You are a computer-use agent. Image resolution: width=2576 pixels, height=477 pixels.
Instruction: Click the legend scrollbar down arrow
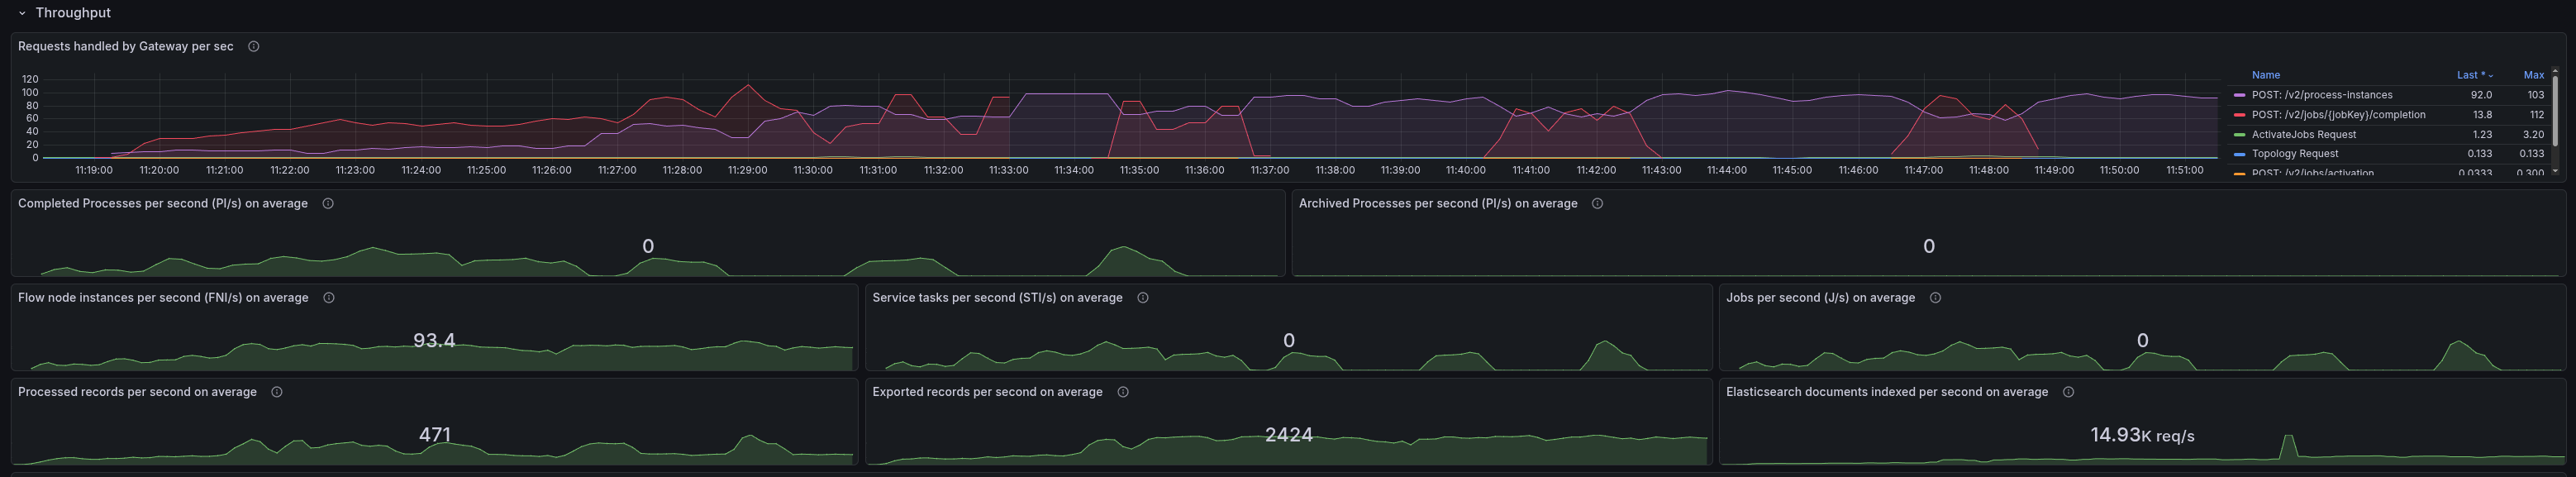(x=2555, y=171)
